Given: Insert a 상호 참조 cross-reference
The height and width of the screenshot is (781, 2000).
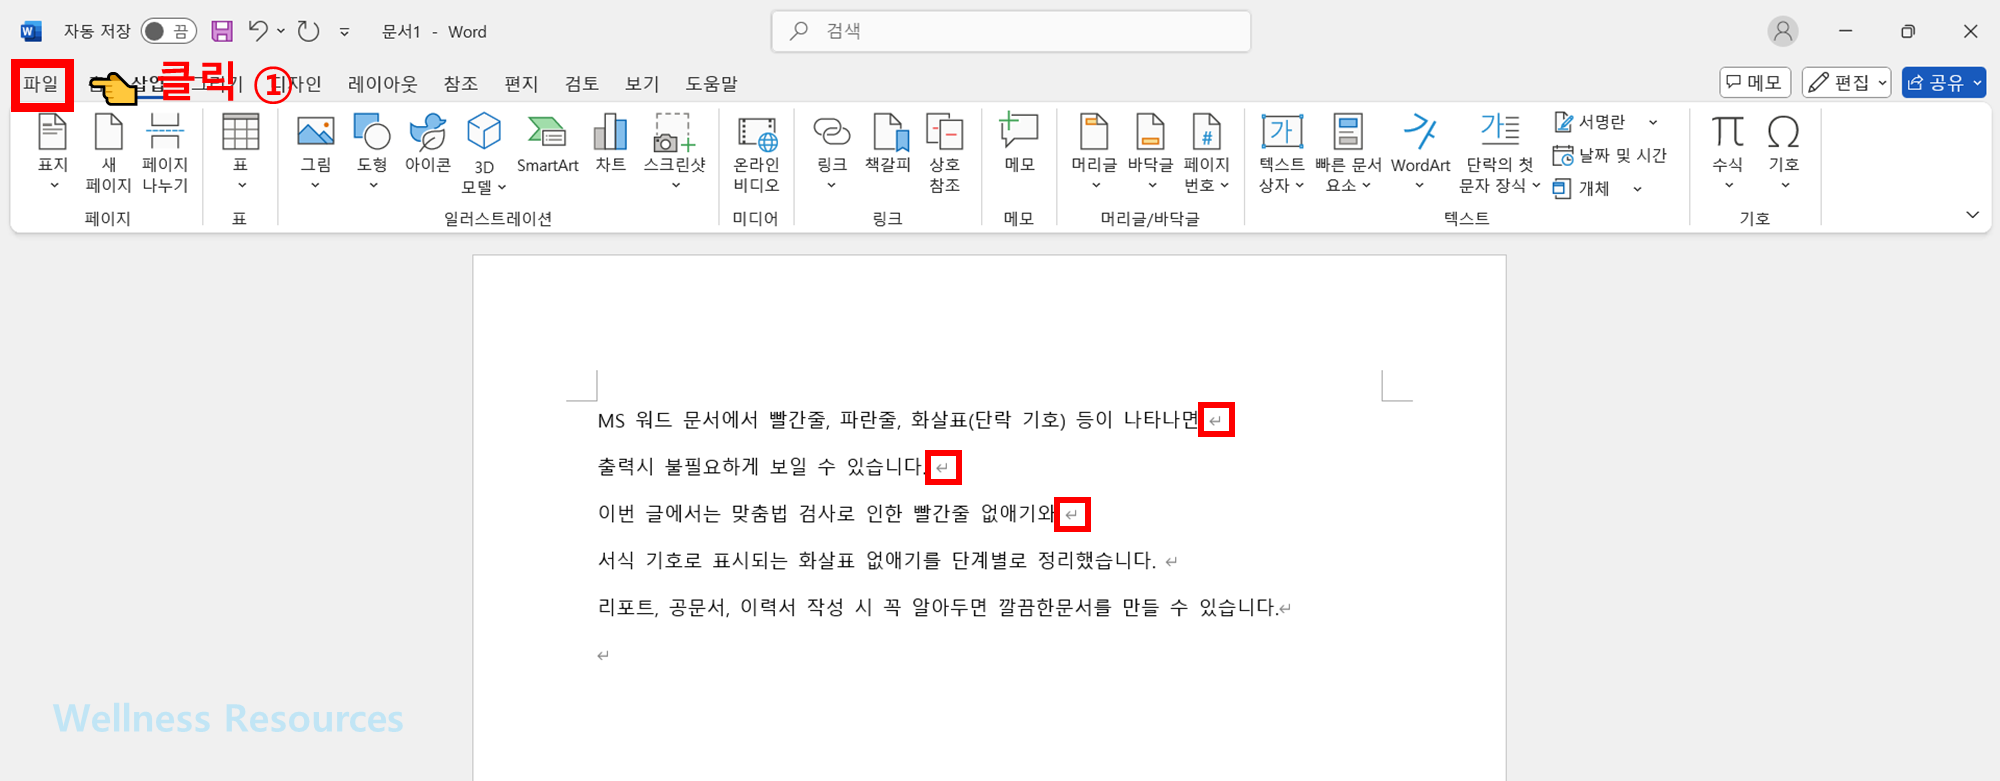Looking at the screenshot, I should click(x=945, y=153).
